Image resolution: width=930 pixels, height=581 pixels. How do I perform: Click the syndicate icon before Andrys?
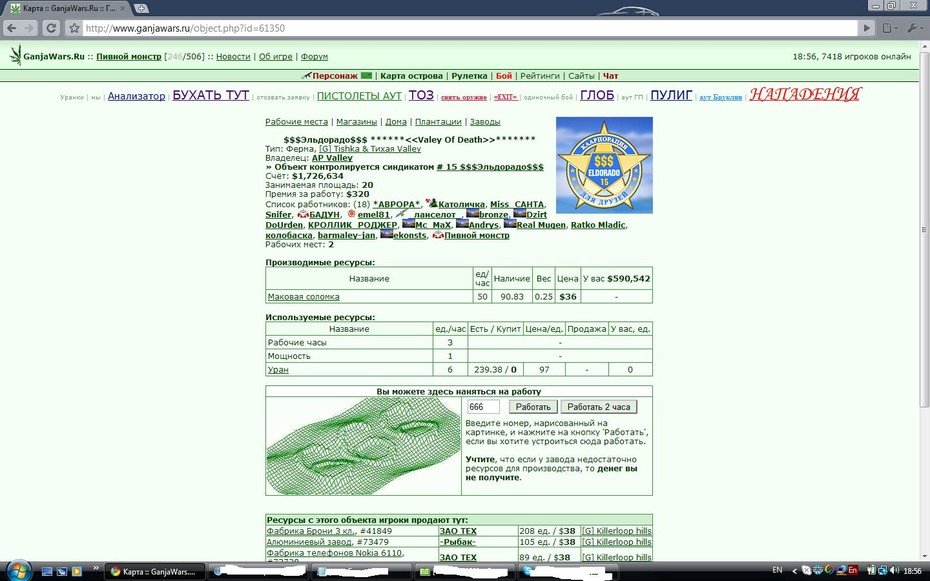pyautogui.click(x=463, y=224)
